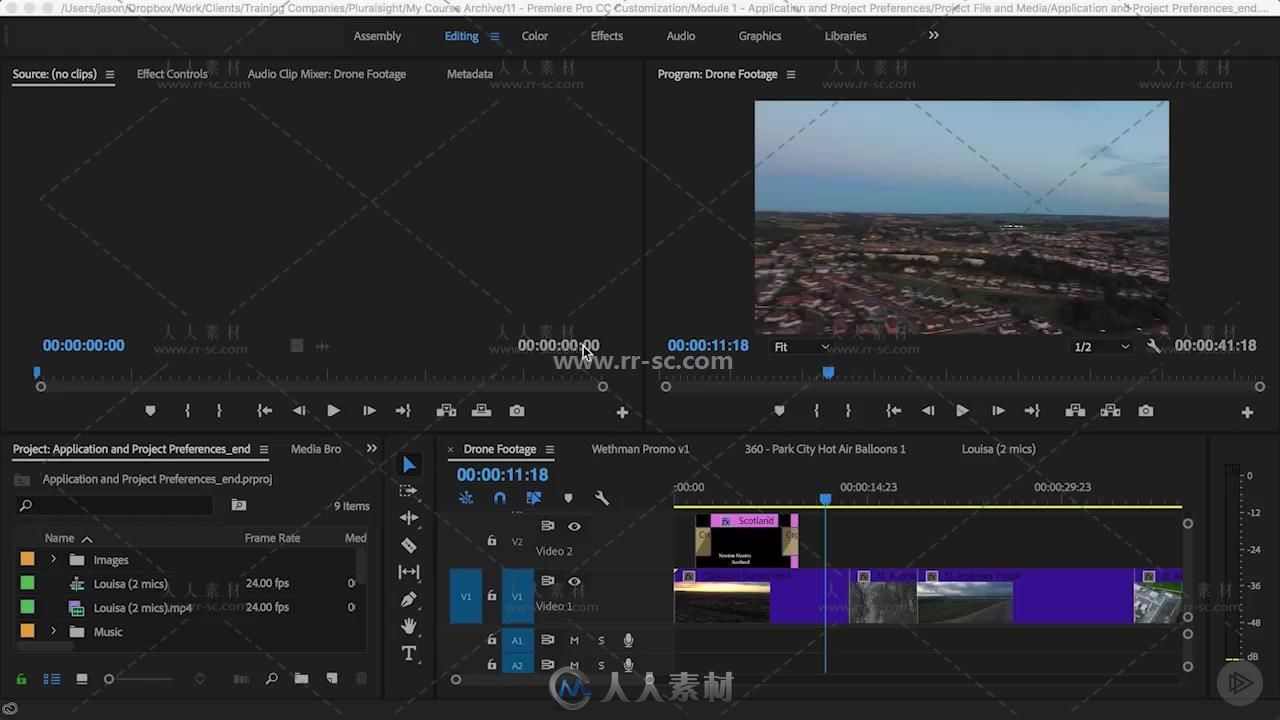Step forward one frame in Program monitor
Screen dimensions: 1280x720
tap(998, 411)
